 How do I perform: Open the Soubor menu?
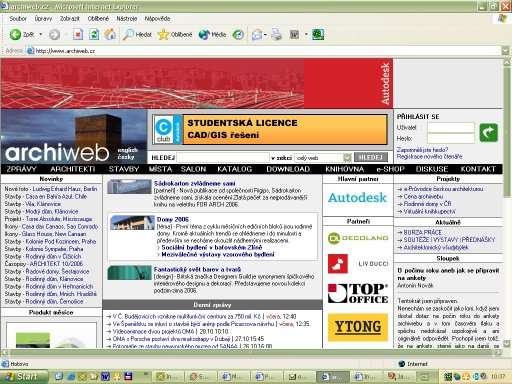[18, 19]
